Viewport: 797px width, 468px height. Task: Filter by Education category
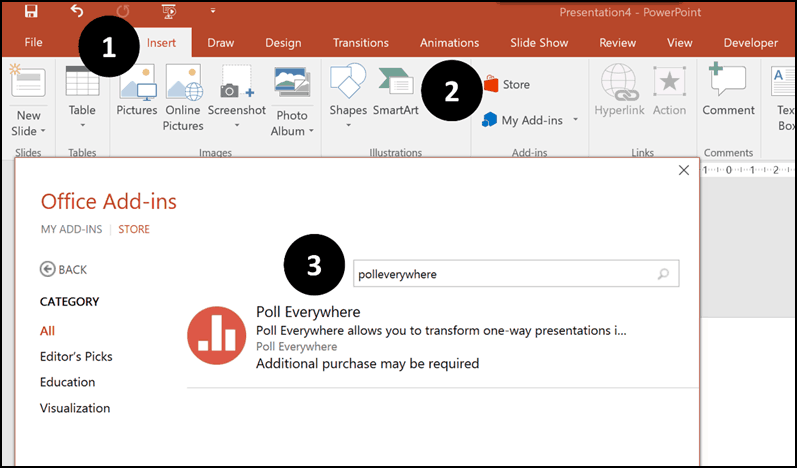point(68,382)
